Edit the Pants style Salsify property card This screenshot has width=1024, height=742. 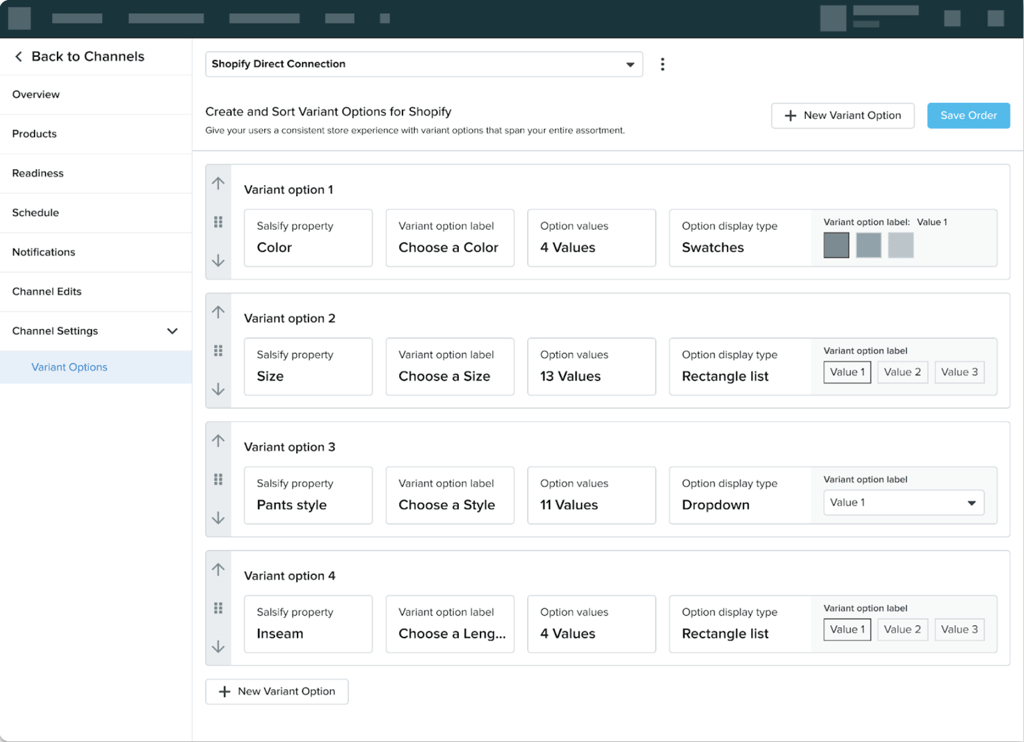308,495
